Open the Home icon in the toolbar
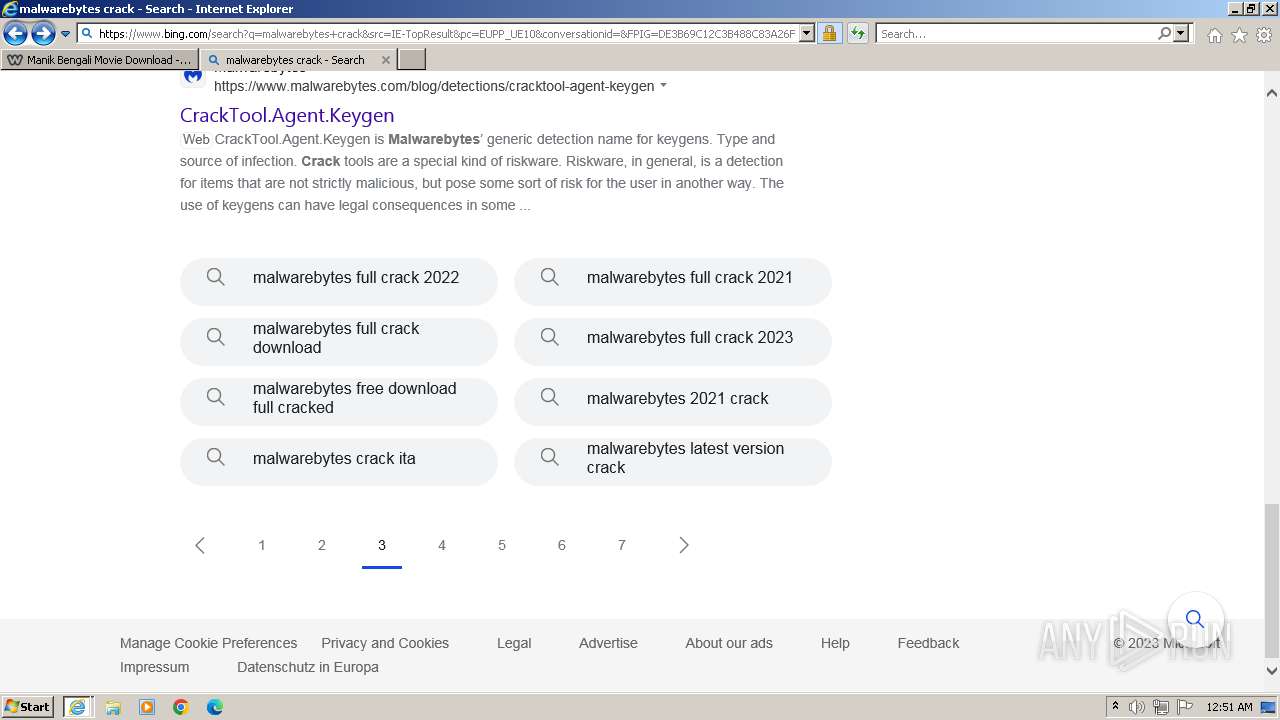This screenshot has height=720, width=1280. coord(1214,35)
